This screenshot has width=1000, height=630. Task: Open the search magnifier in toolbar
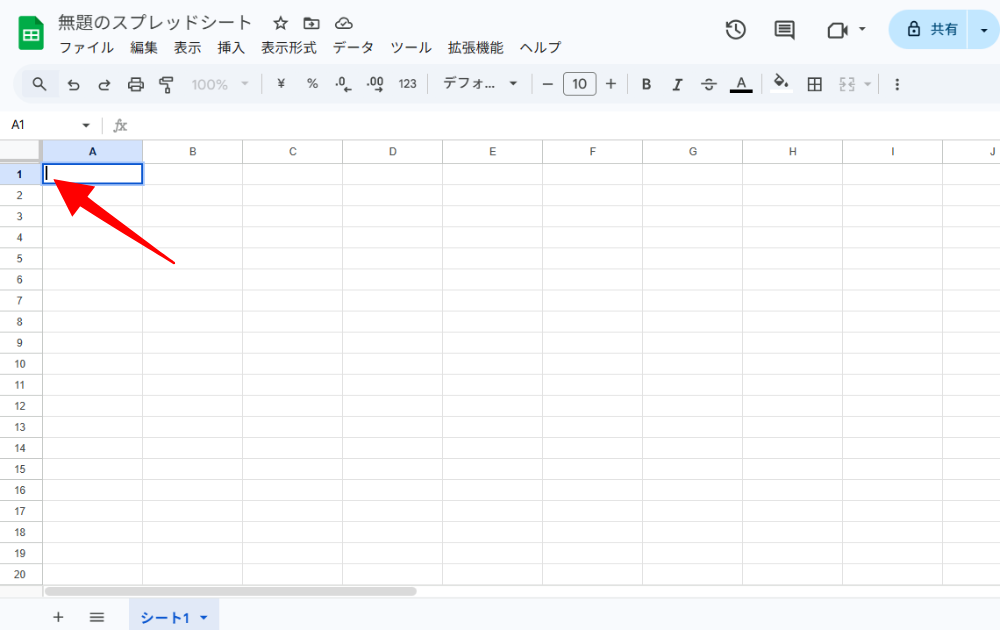coord(39,85)
